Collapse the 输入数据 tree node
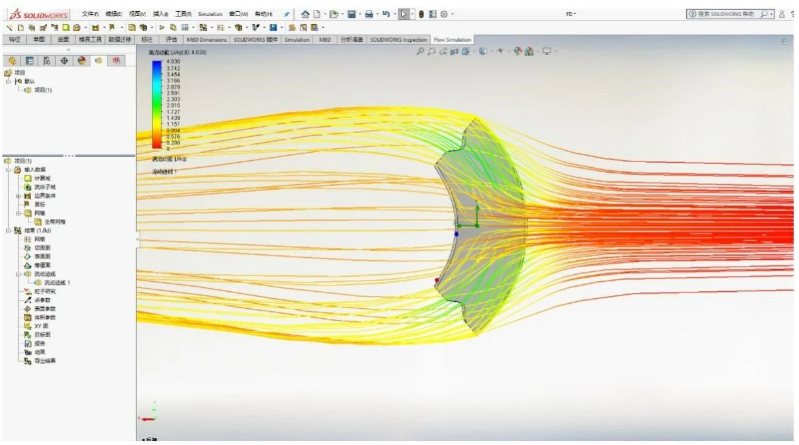 [x=8, y=170]
